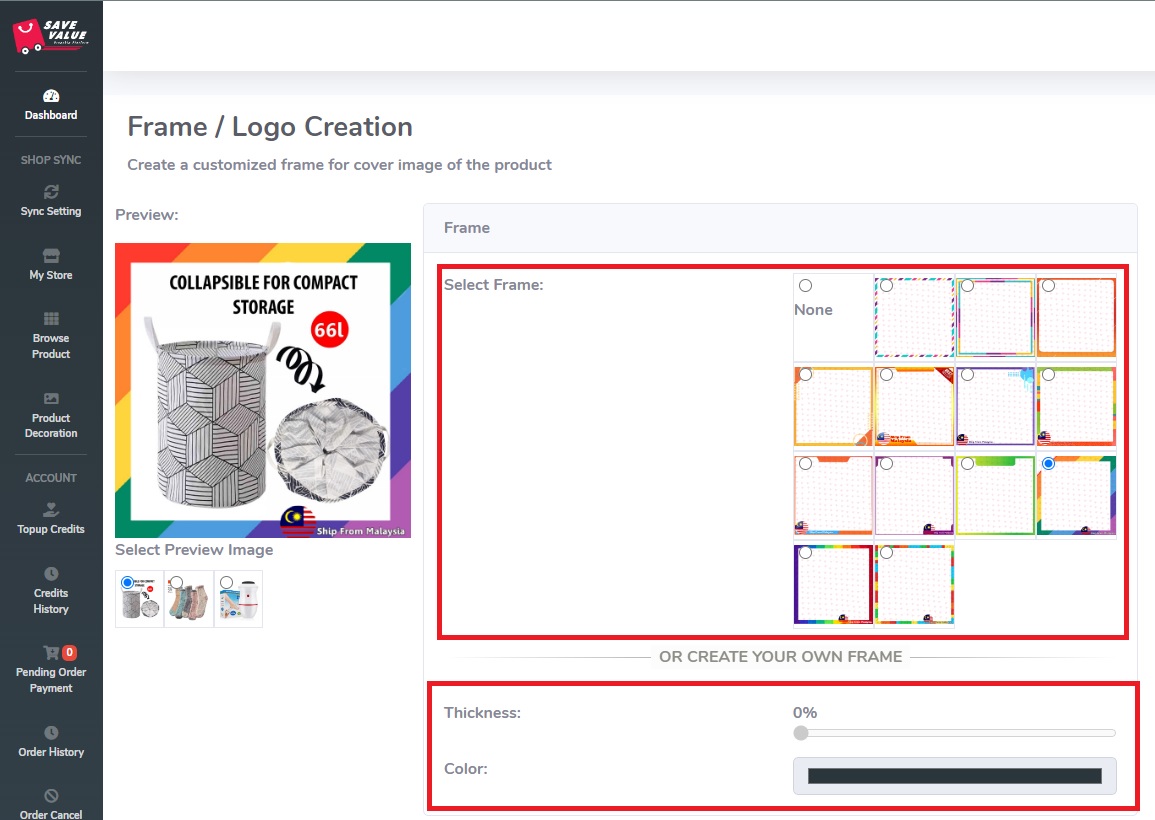Open the frame Color picker swatch

click(954, 776)
